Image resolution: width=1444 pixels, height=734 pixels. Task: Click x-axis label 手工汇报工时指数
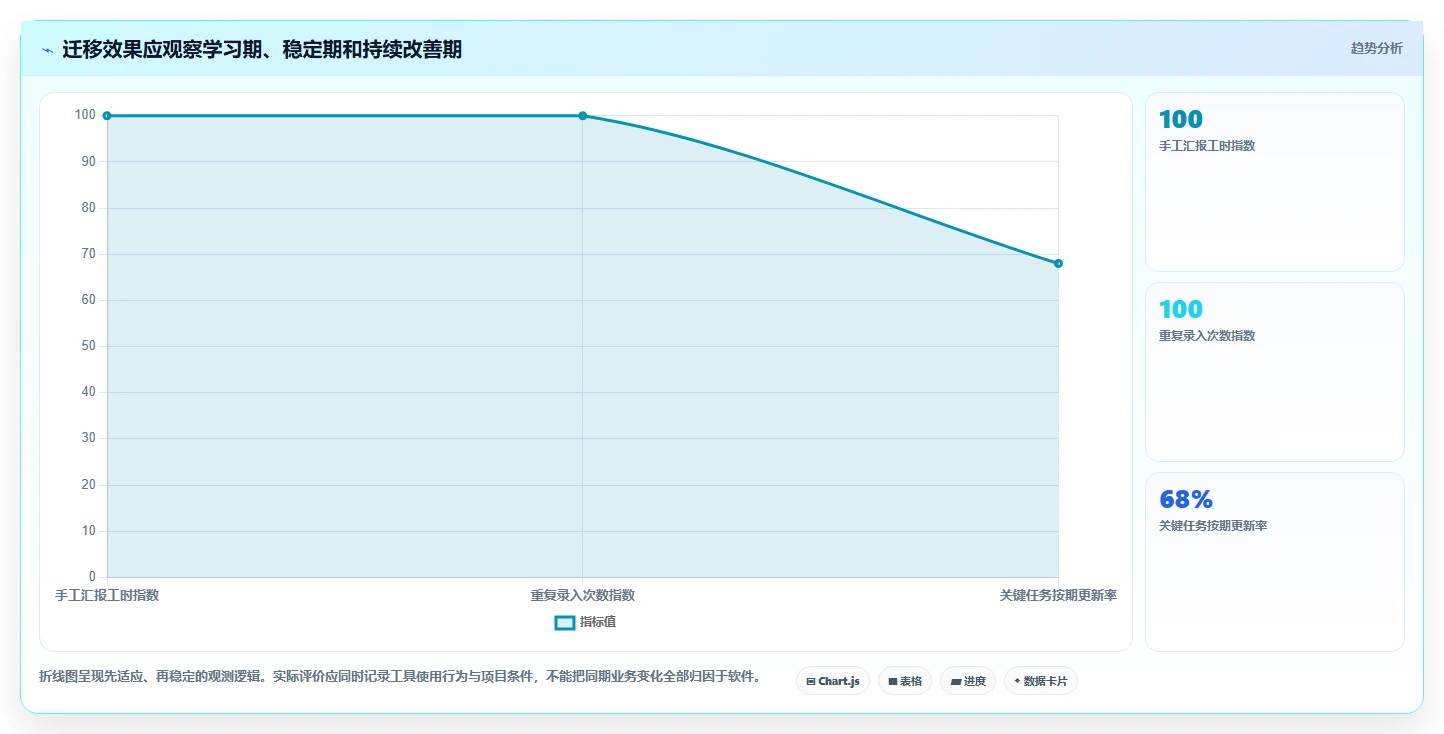click(107, 595)
